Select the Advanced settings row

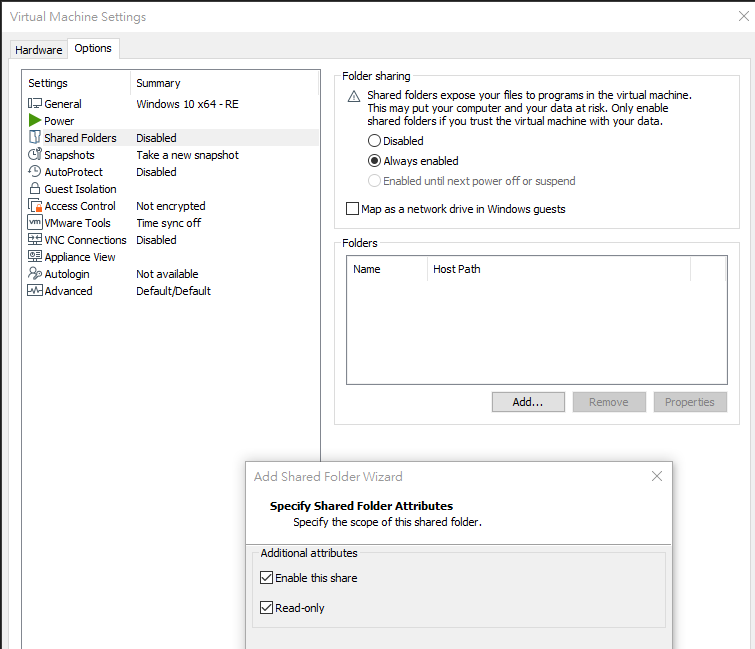coord(68,291)
